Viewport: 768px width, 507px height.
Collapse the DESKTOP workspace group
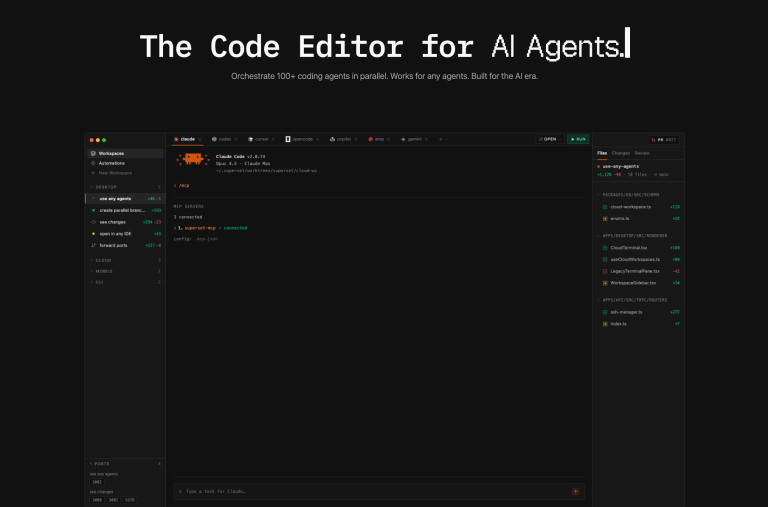point(125,187)
